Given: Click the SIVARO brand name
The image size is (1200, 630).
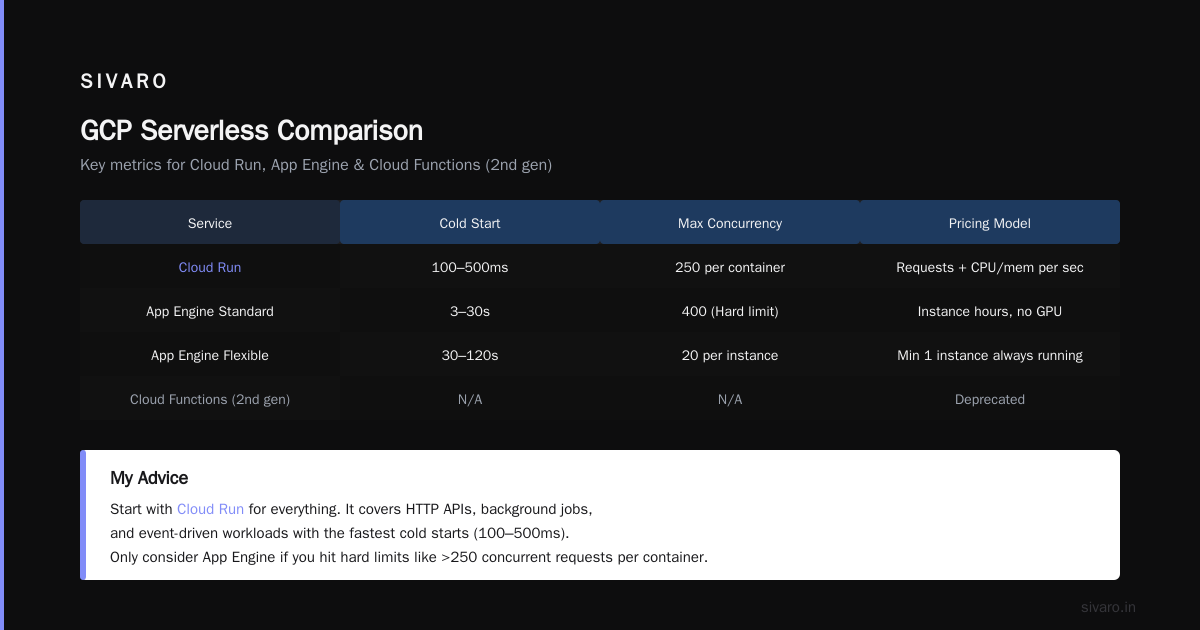Looking at the screenshot, I should 124,81.
